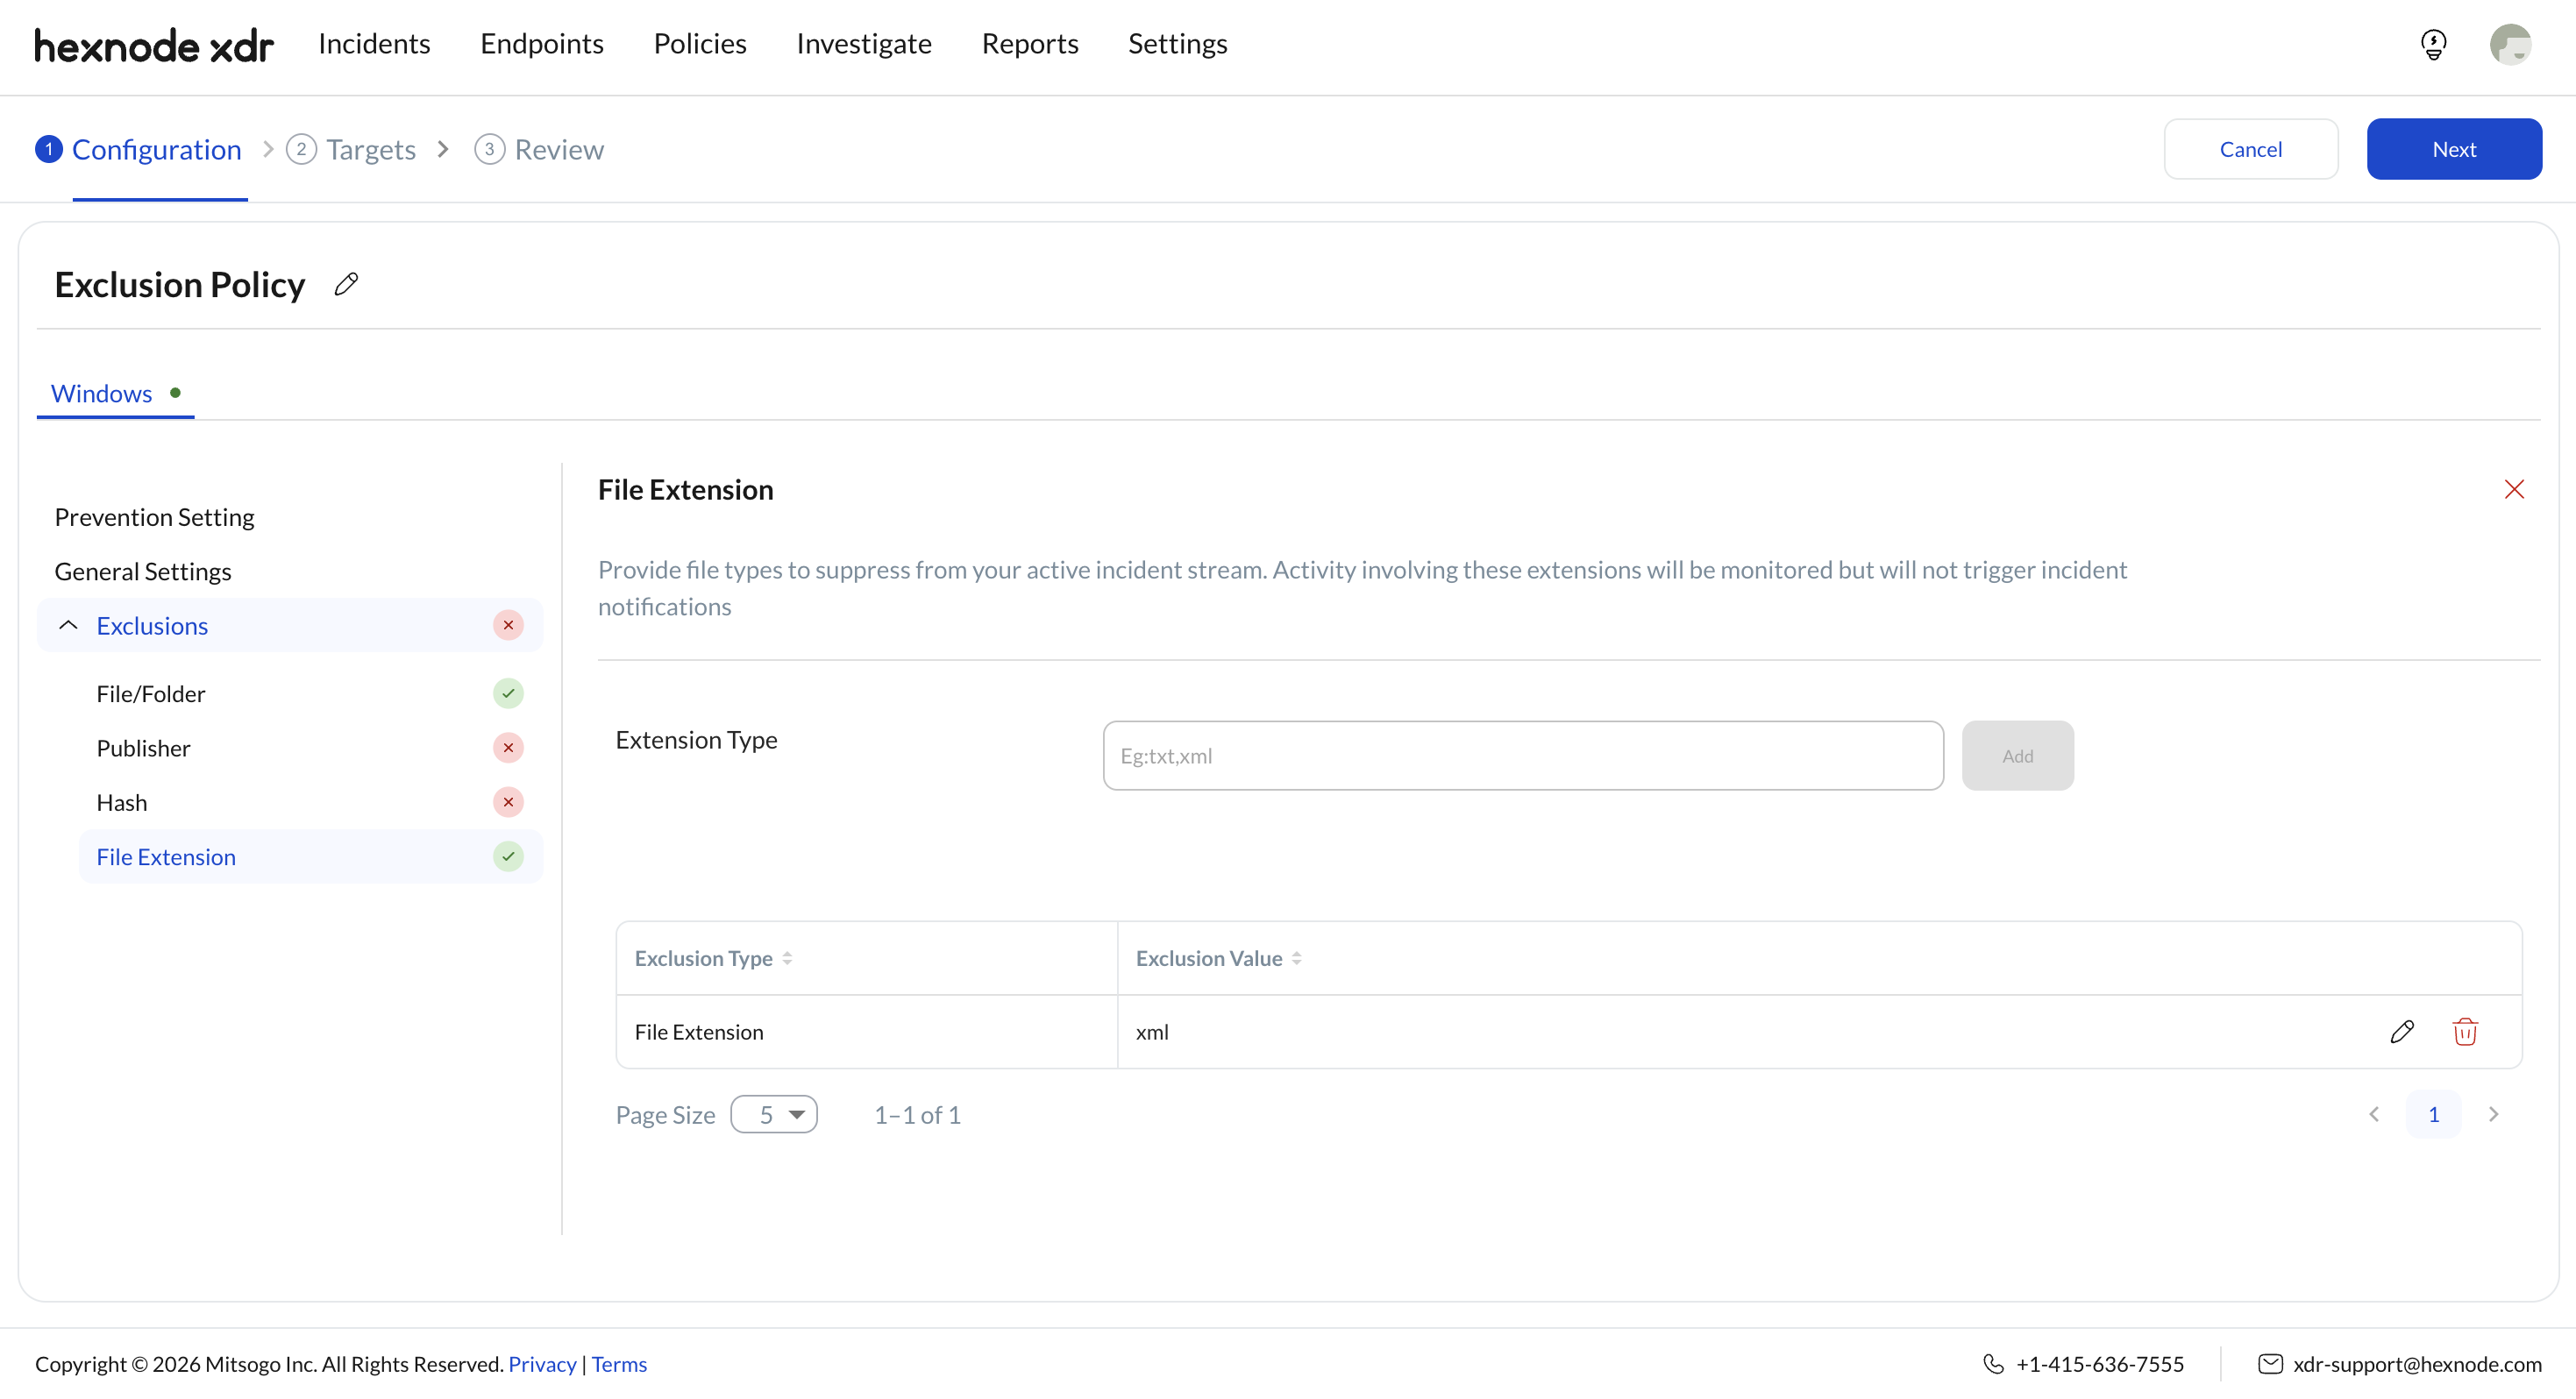This screenshot has width=2576, height=1399.
Task: Go to previous page arrow
Action: 2374,1114
